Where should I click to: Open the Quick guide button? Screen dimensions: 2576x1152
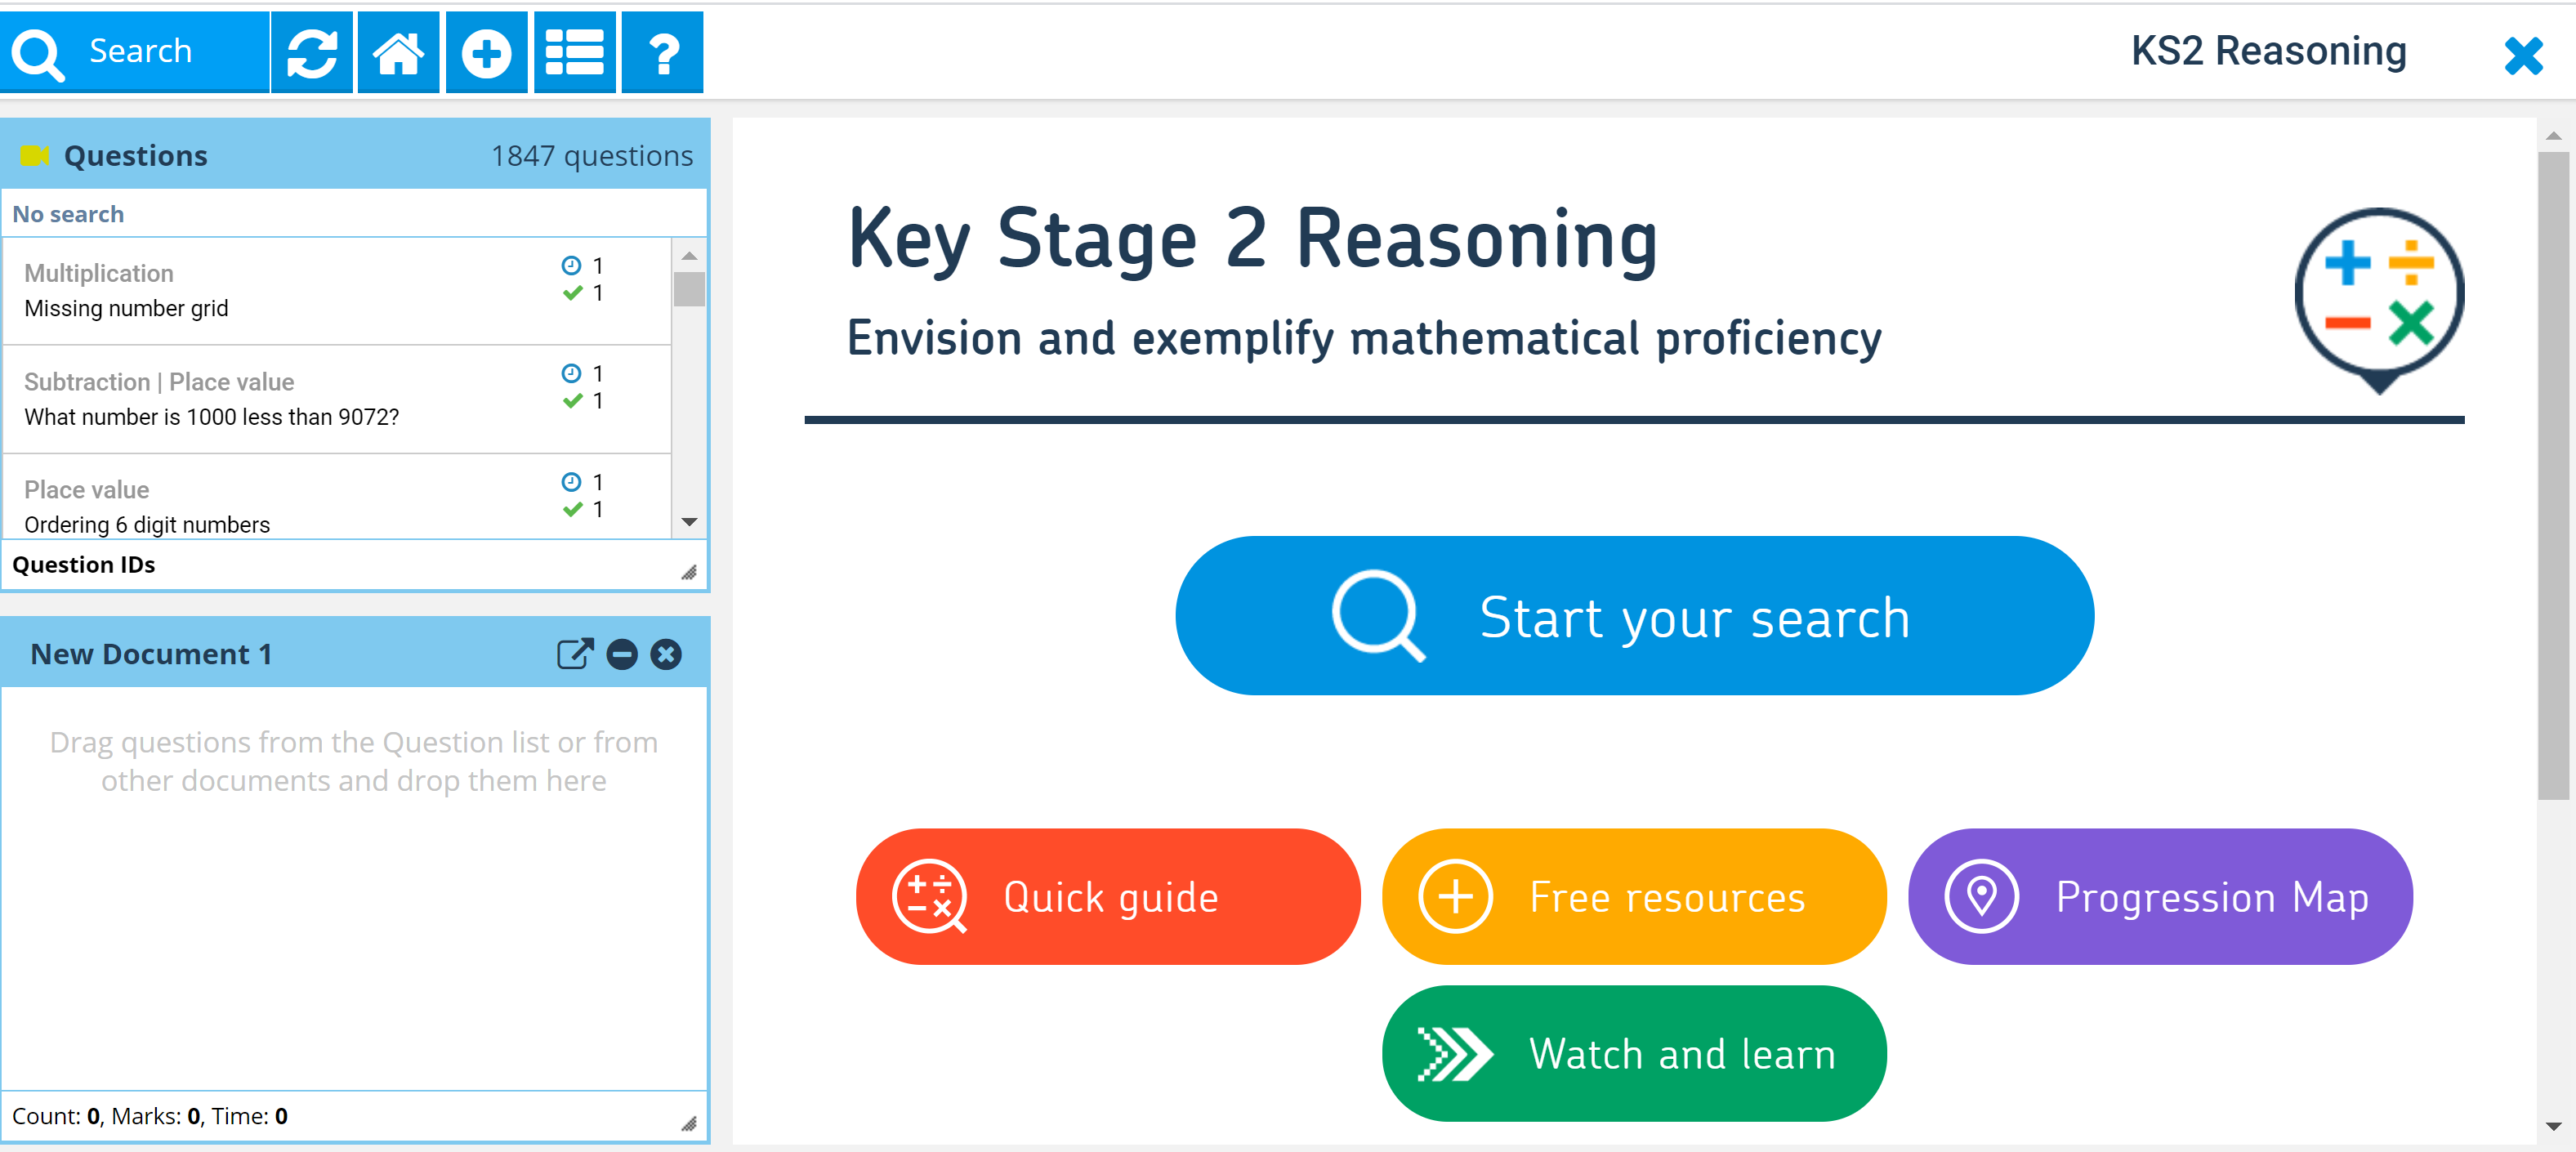click(x=1107, y=896)
